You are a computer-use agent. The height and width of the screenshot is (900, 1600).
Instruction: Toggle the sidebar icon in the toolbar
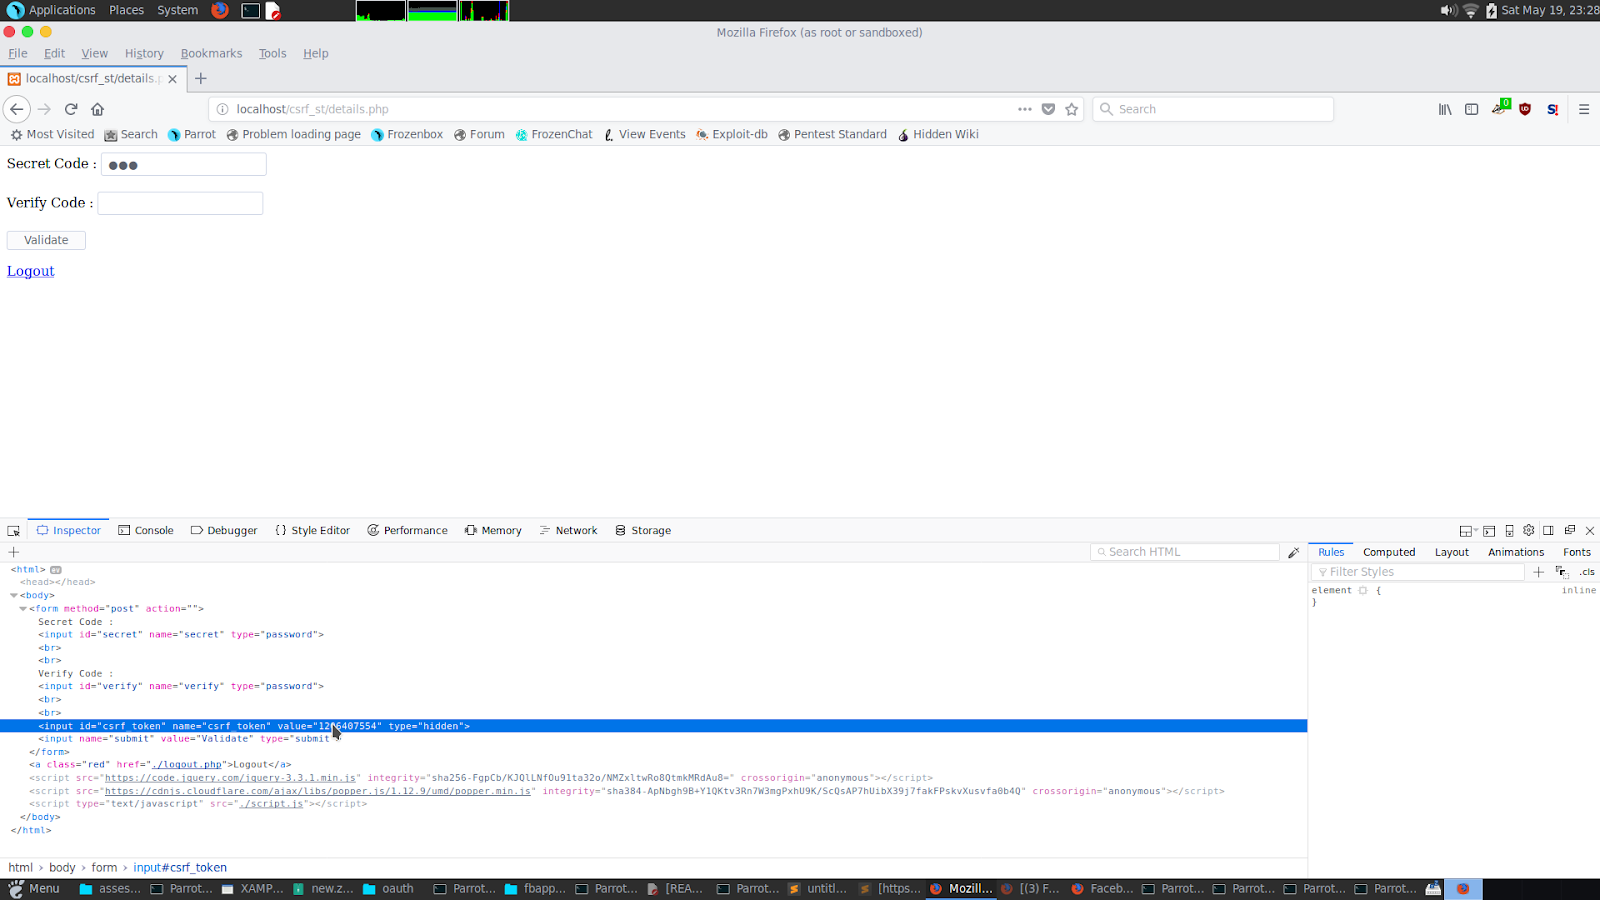[1472, 109]
